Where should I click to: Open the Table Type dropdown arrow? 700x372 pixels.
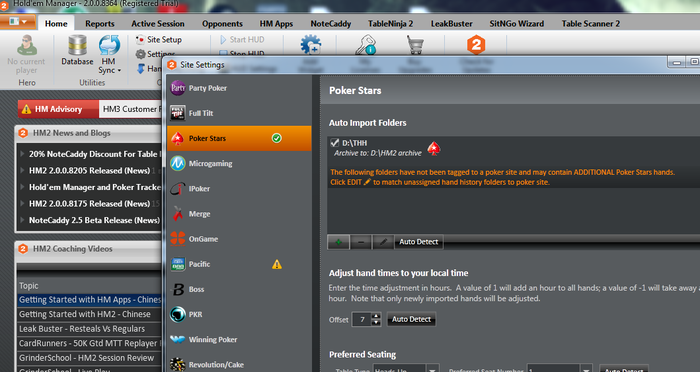click(432, 369)
